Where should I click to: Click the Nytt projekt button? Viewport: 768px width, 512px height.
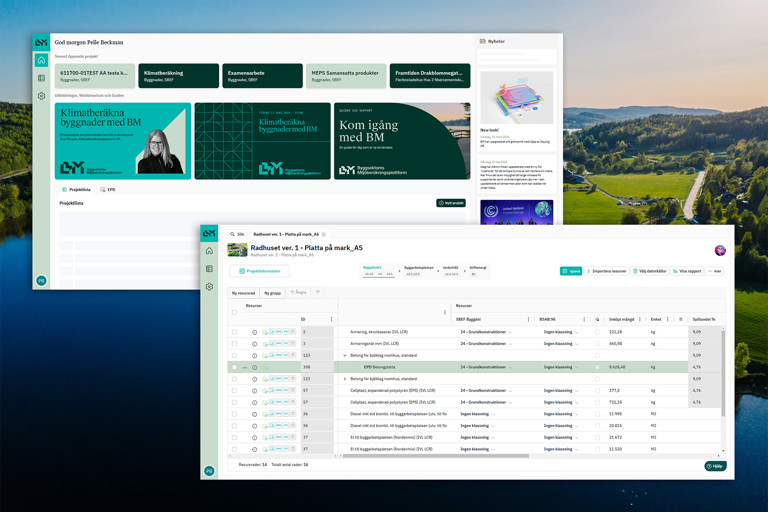coord(451,203)
